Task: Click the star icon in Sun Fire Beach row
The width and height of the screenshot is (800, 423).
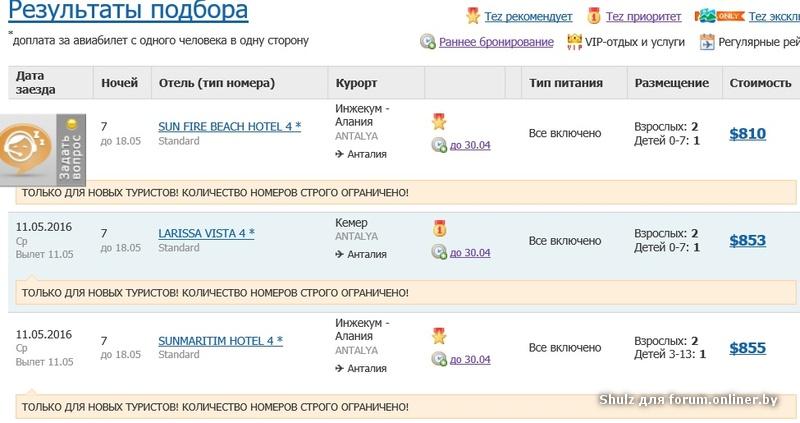Action: click(x=439, y=121)
